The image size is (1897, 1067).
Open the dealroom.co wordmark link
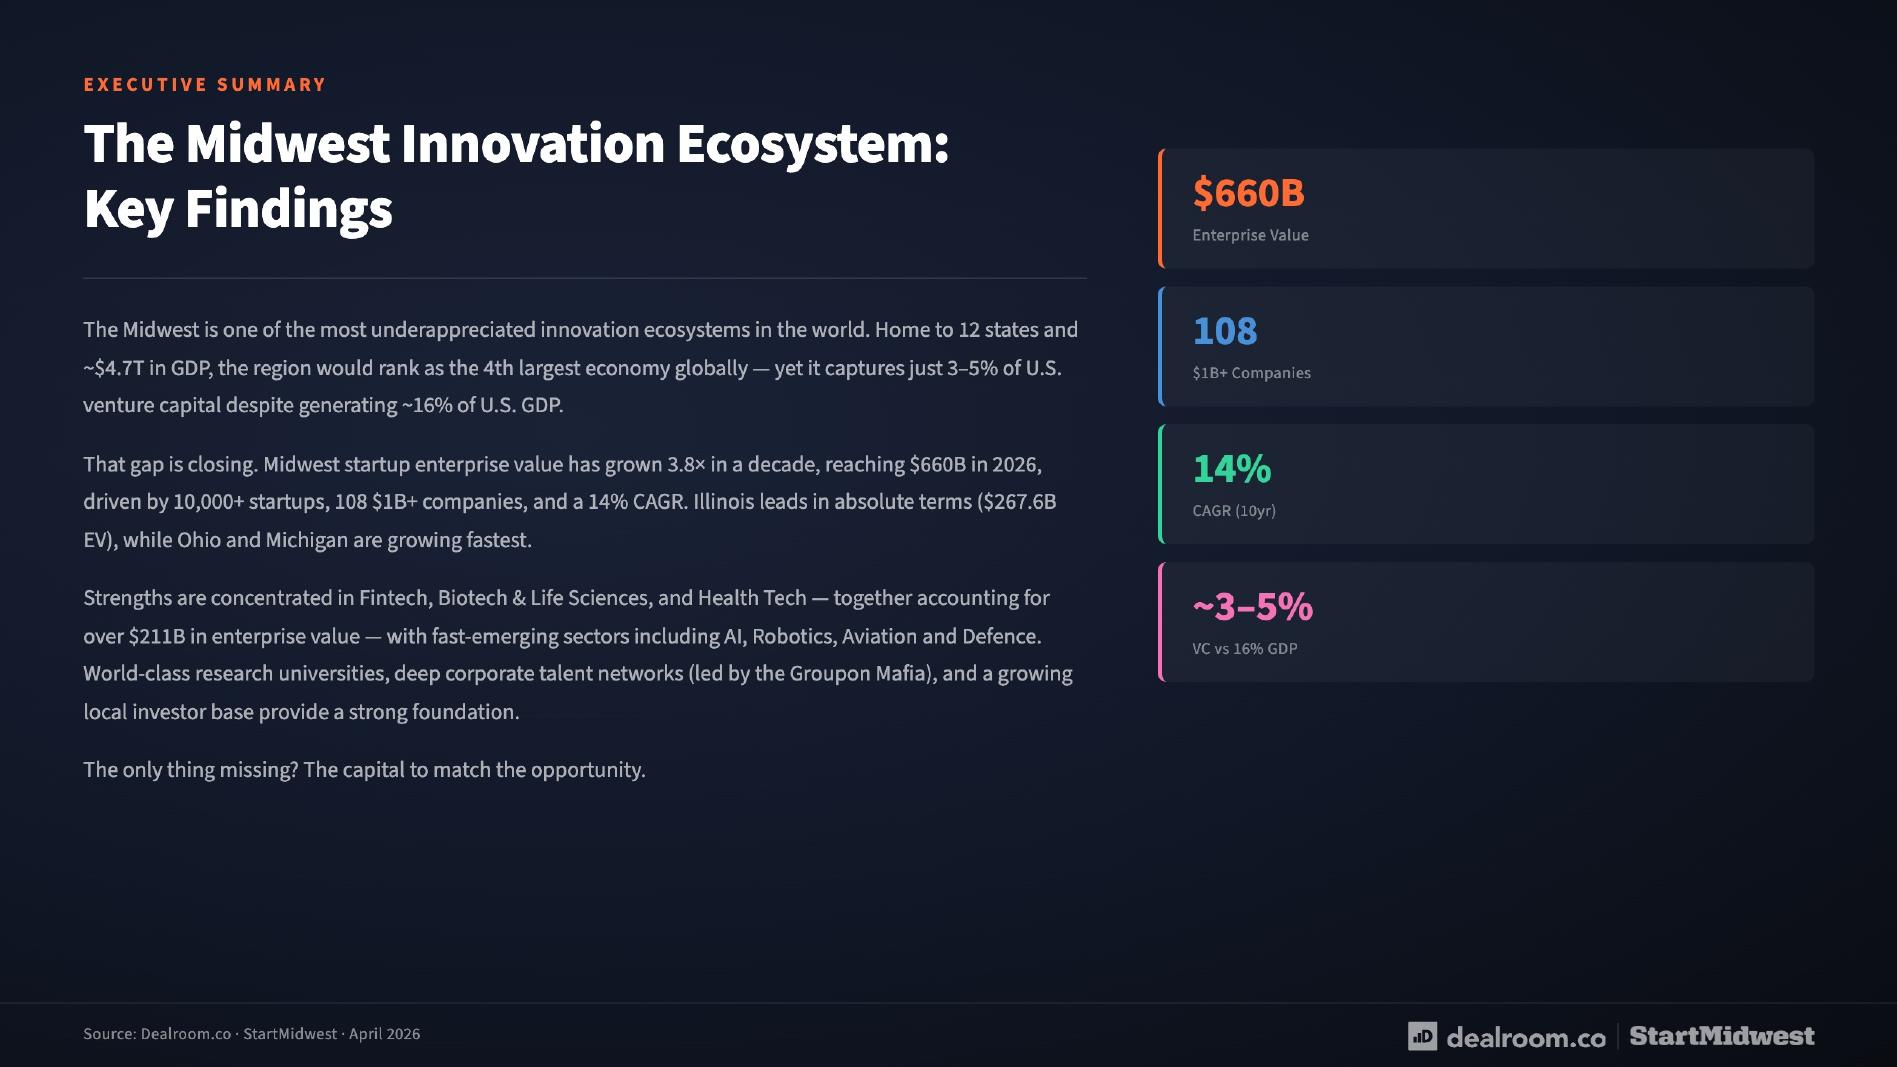(1526, 1037)
